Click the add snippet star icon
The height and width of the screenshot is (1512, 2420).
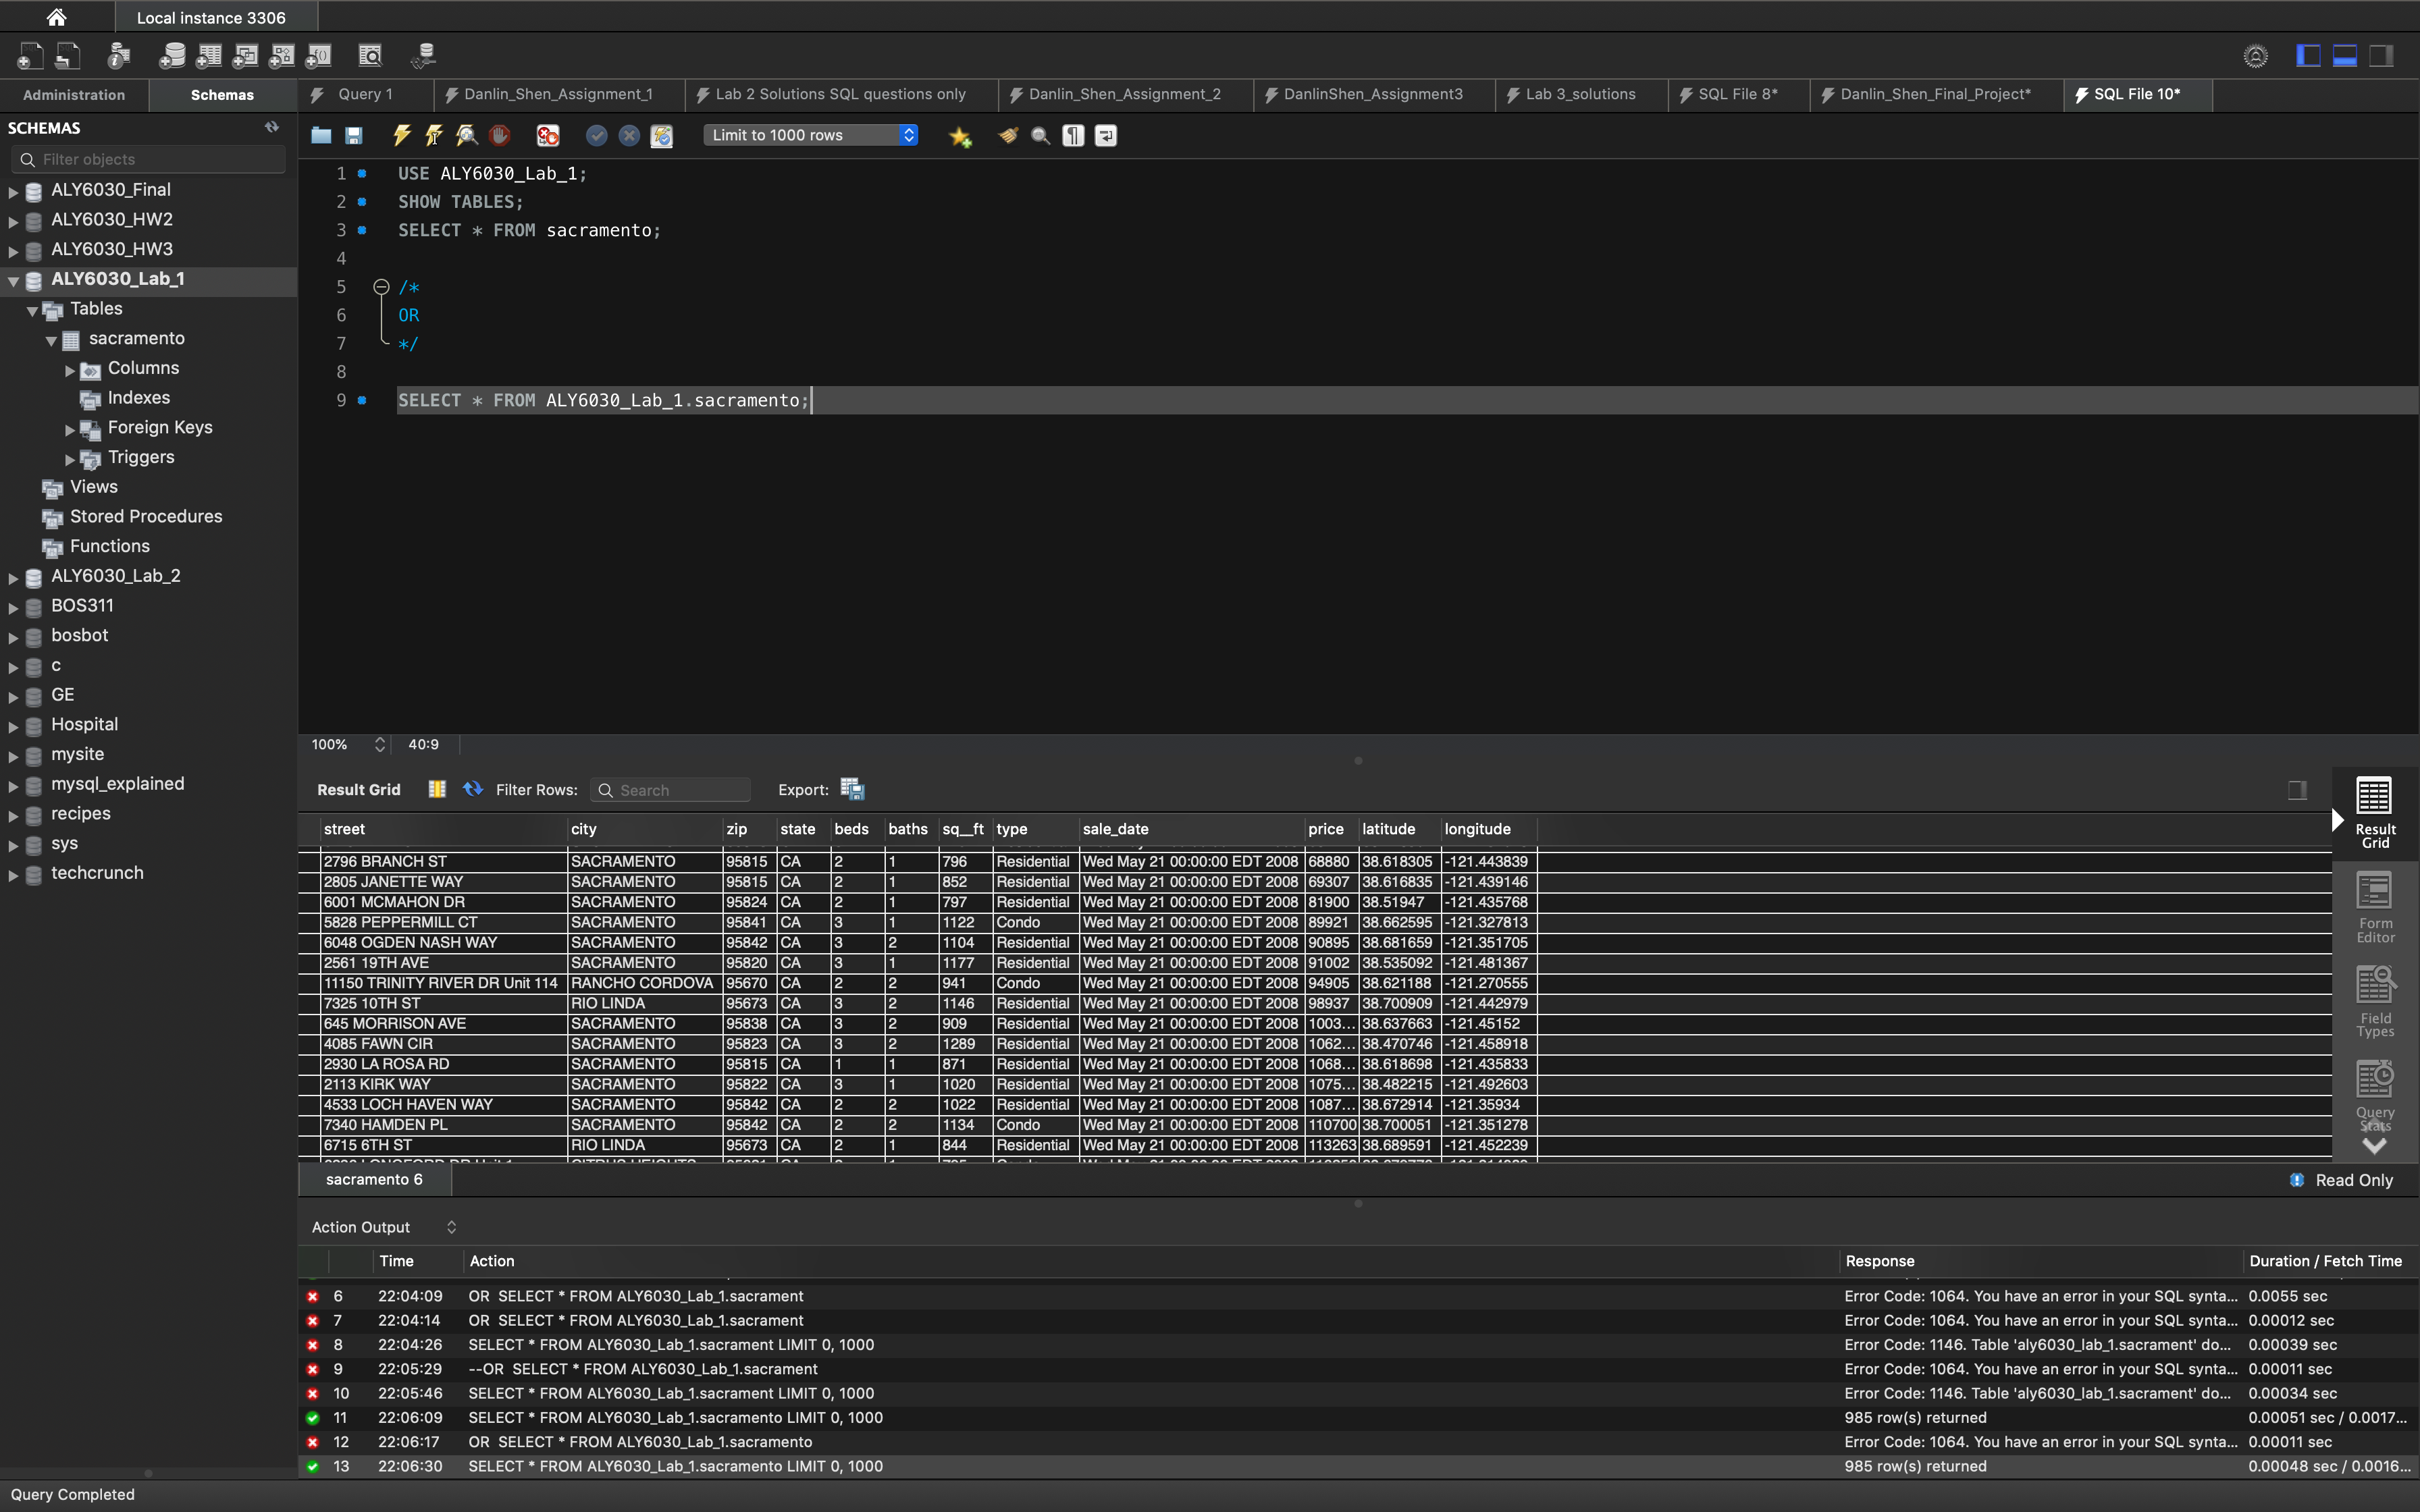click(960, 136)
